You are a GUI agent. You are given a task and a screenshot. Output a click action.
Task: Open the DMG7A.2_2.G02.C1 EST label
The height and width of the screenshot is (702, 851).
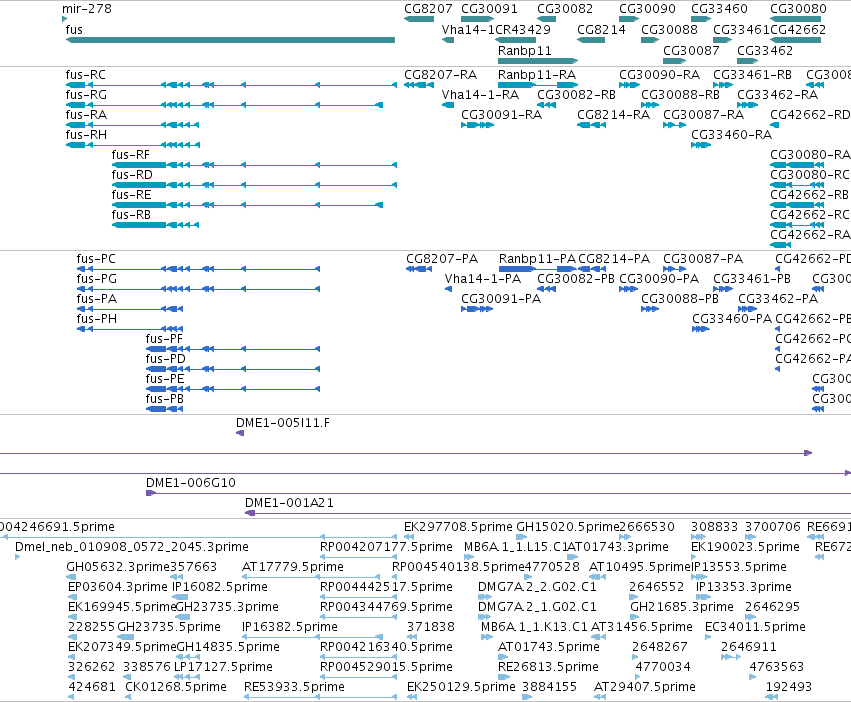(537, 587)
